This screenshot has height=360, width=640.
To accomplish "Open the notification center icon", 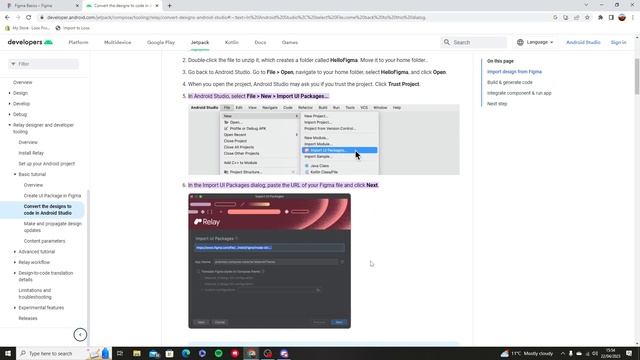I will pyautogui.click(x=629, y=353).
